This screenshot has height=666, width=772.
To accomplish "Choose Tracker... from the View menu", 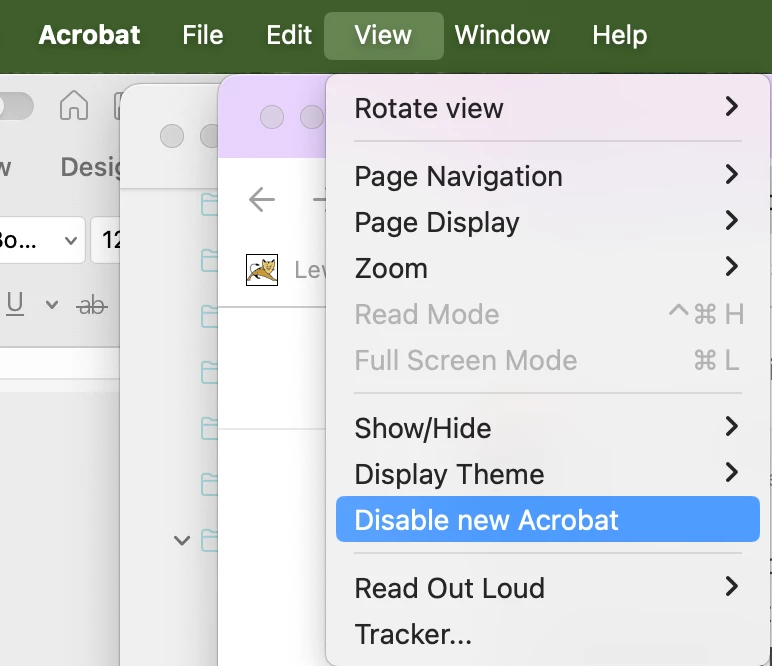I will (547, 634).
